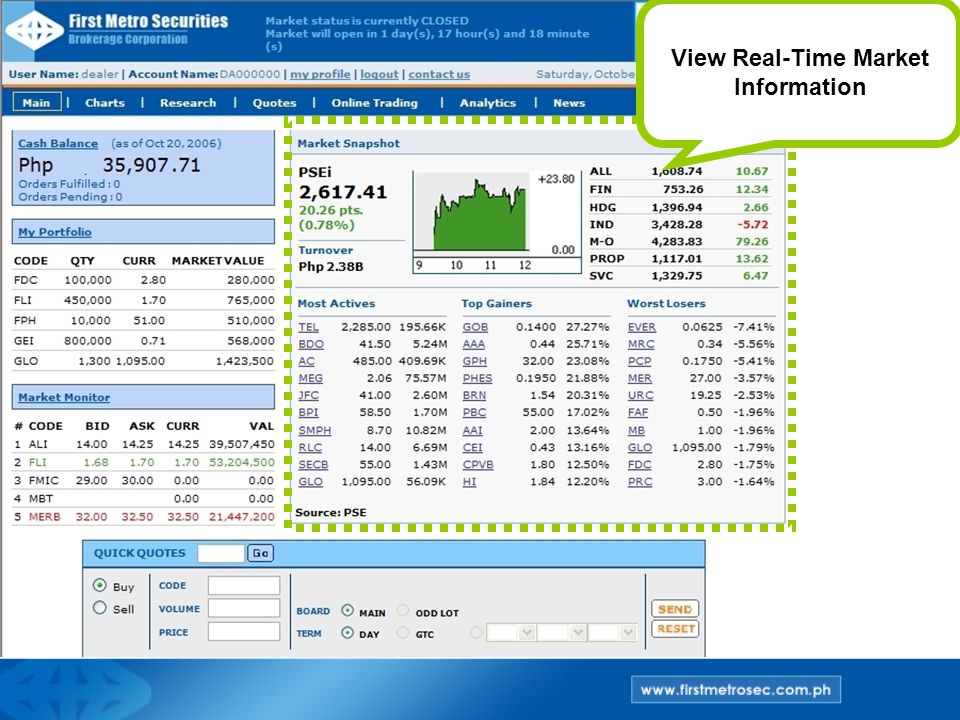The height and width of the screenshot is (720, 960).
Task: Click the PSEi intraday chart
Action: pyautogui.click(x=497, y=222)
